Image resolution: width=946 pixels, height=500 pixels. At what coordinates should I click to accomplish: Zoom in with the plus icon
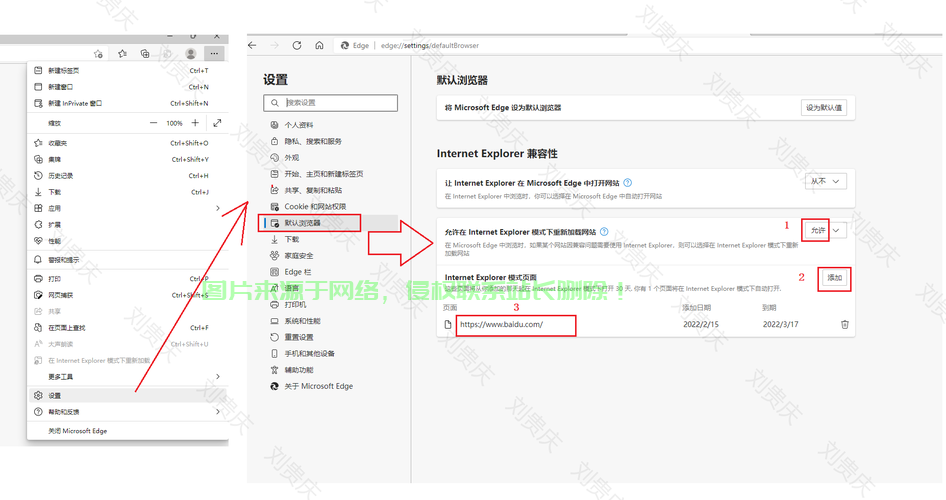click(x=195, y=123)
